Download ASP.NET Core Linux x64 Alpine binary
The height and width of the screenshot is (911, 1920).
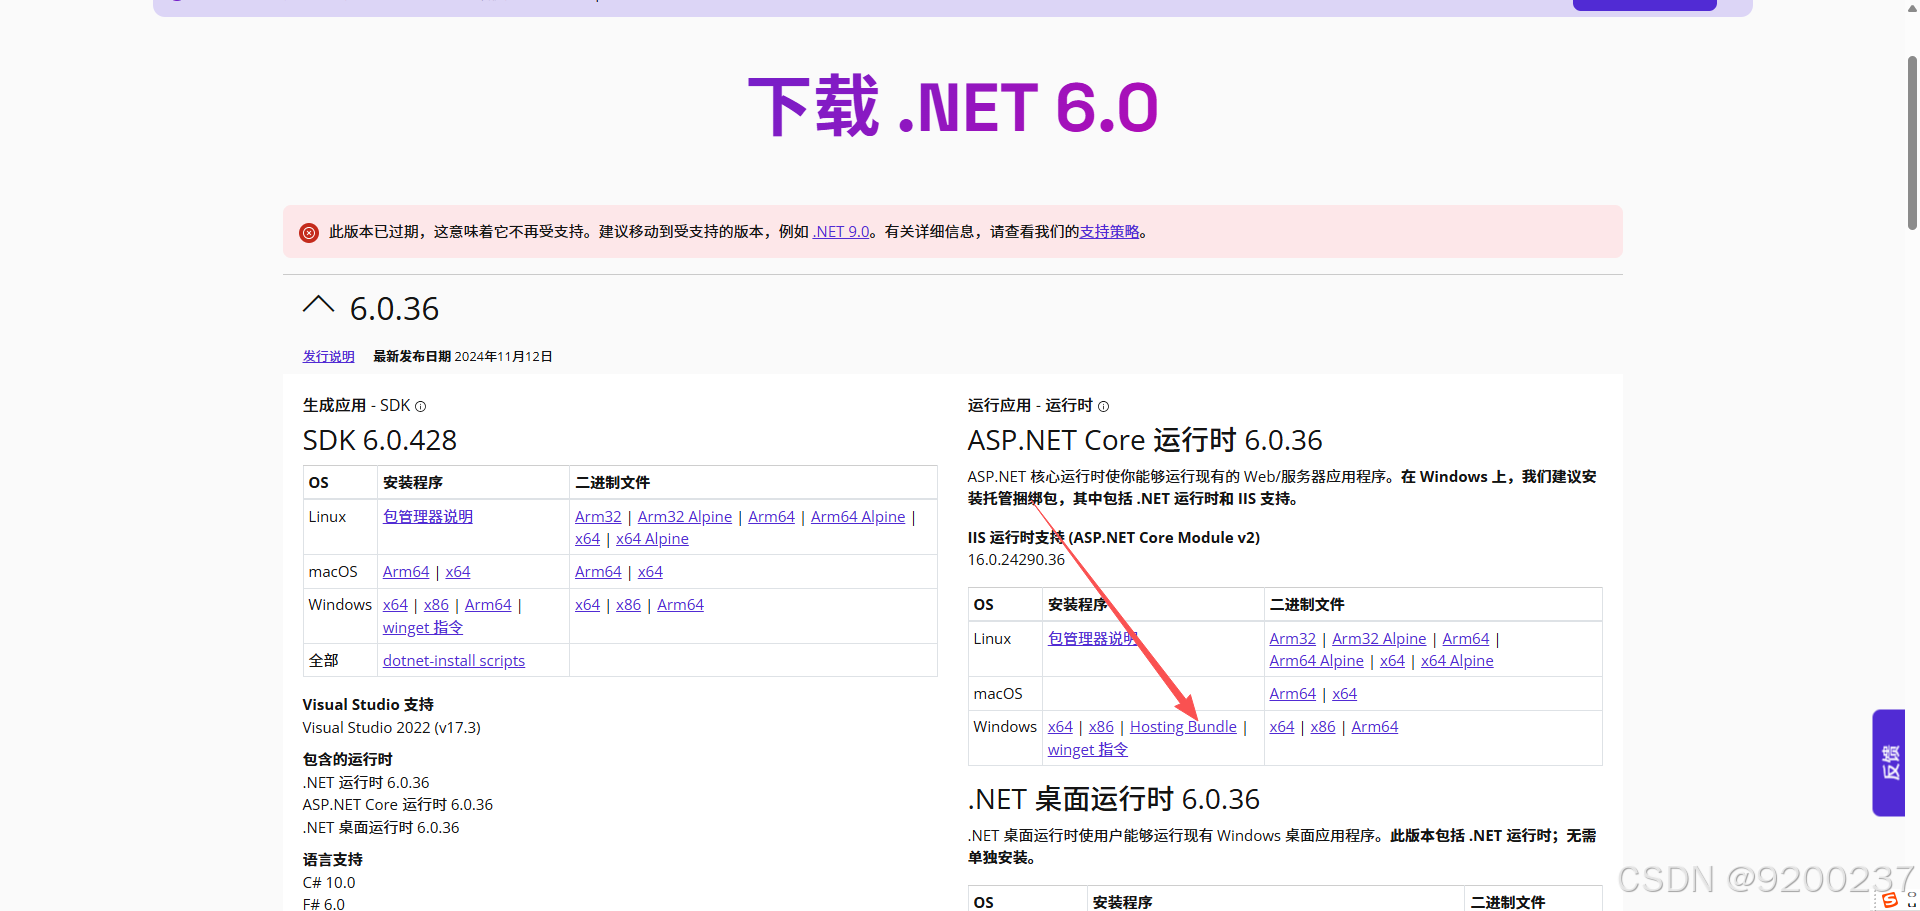(x=1457, y=660)
